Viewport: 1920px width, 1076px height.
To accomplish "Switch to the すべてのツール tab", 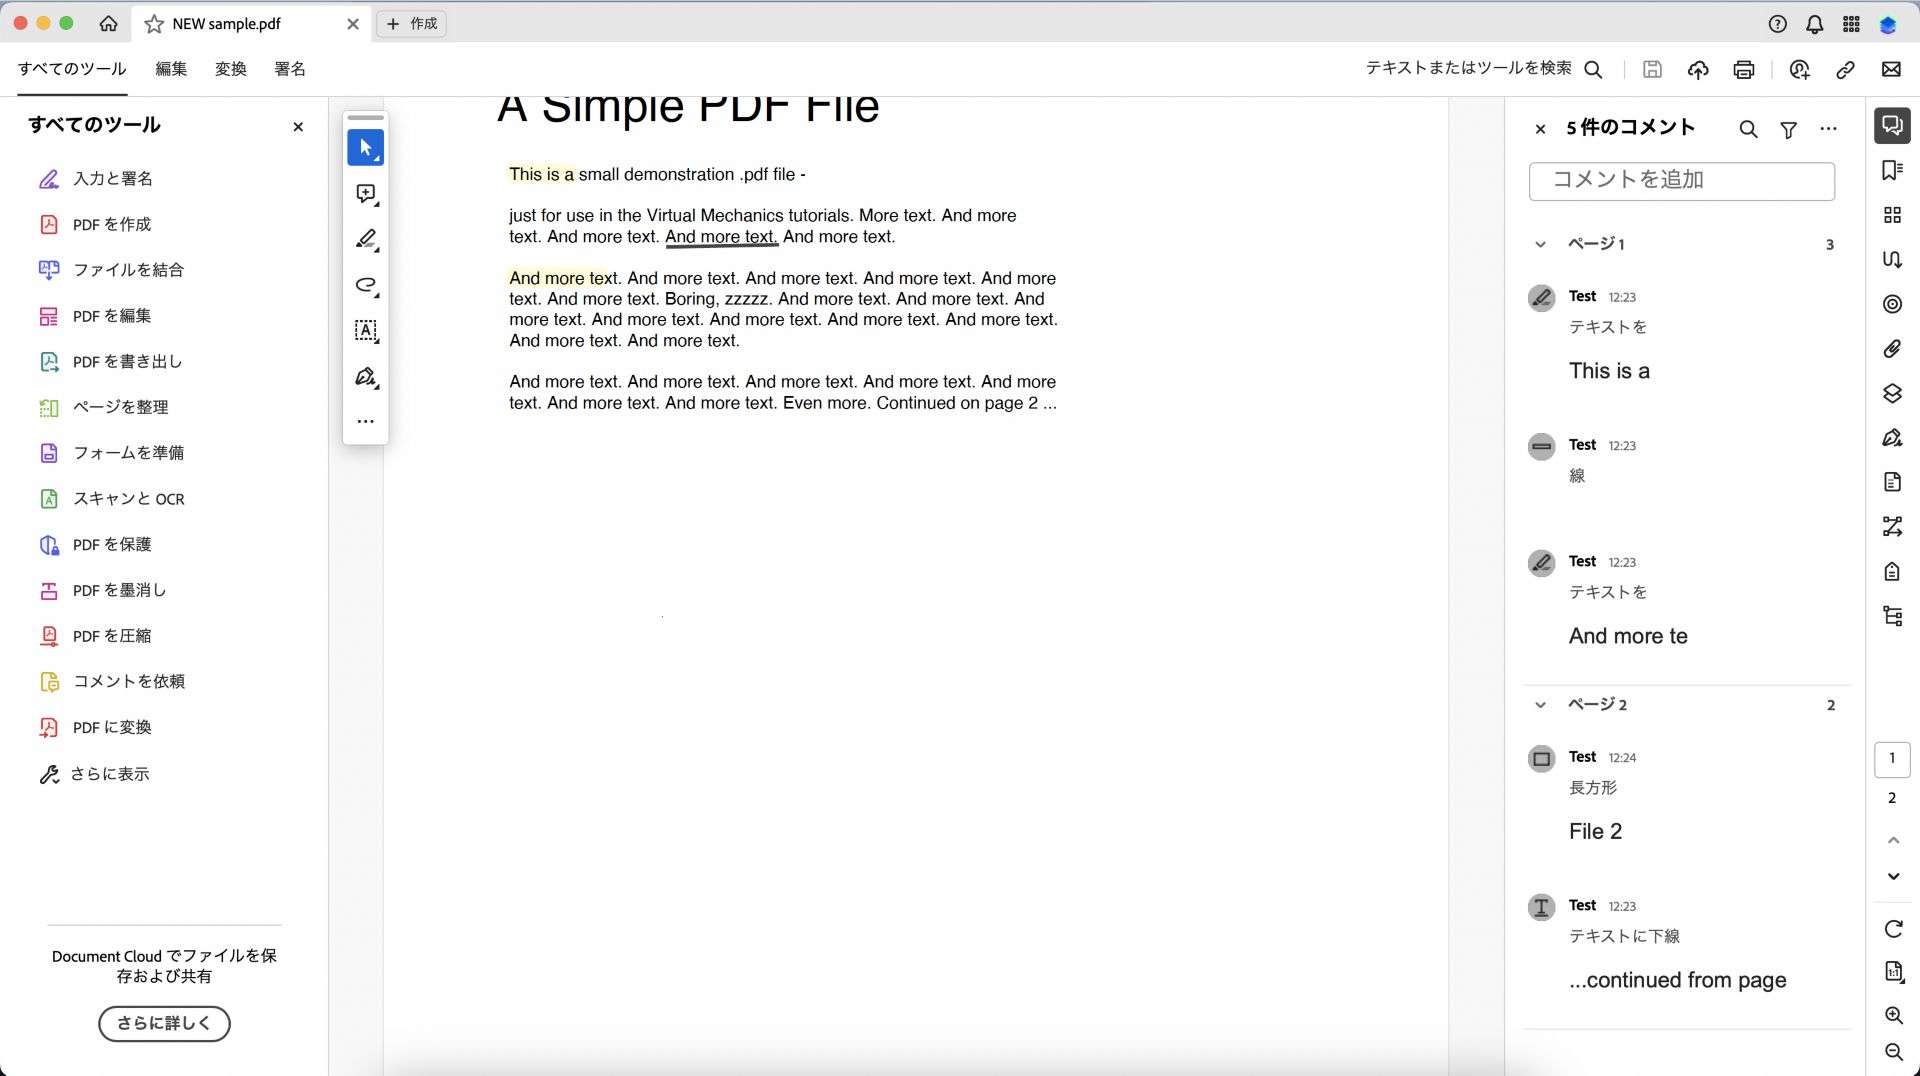I will [x=72, y=69].
